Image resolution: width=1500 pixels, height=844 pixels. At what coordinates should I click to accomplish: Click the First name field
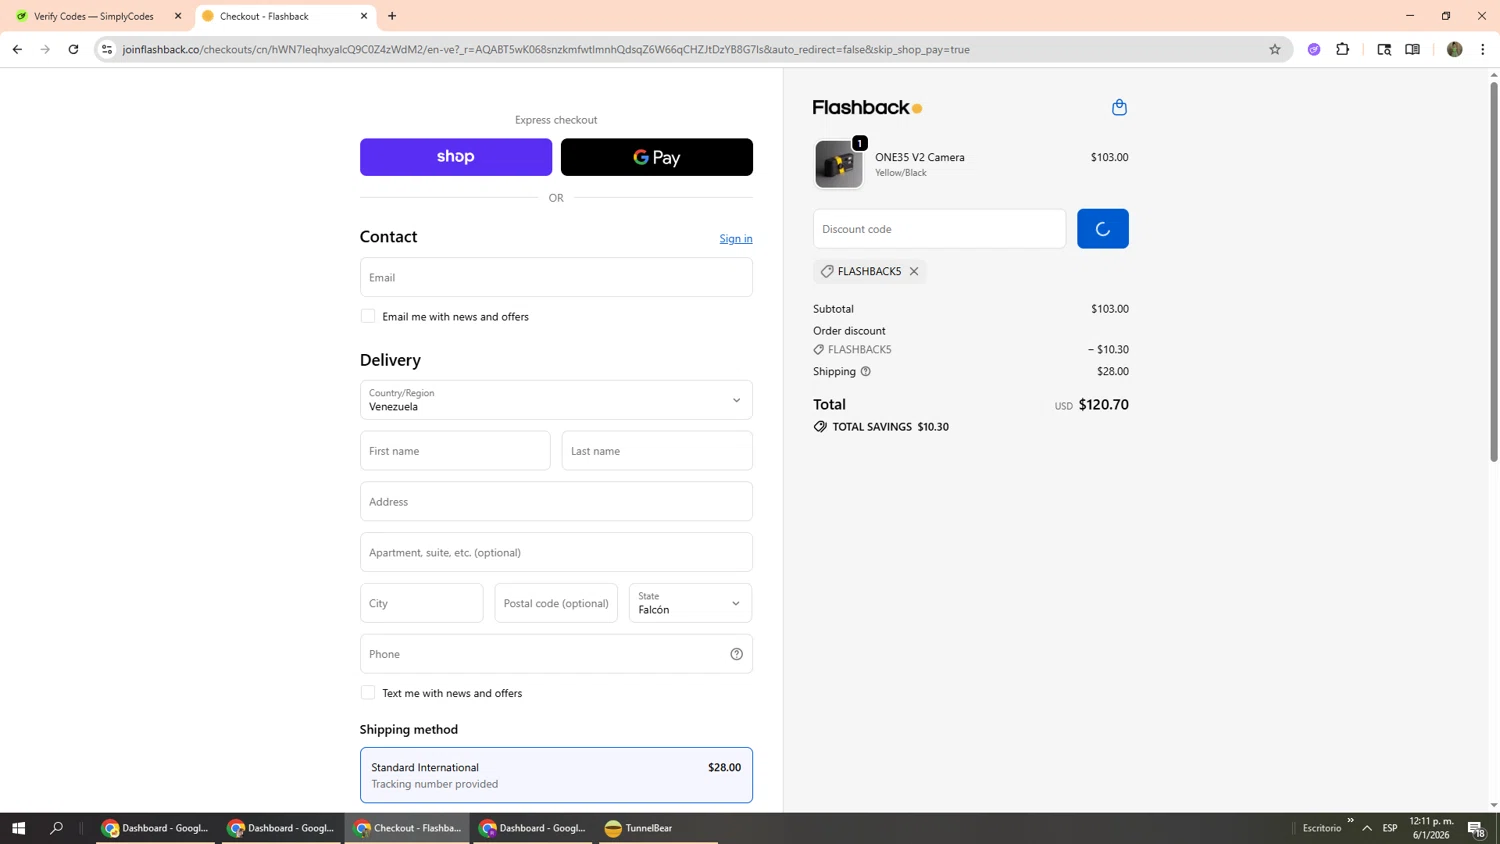(455, 451)
